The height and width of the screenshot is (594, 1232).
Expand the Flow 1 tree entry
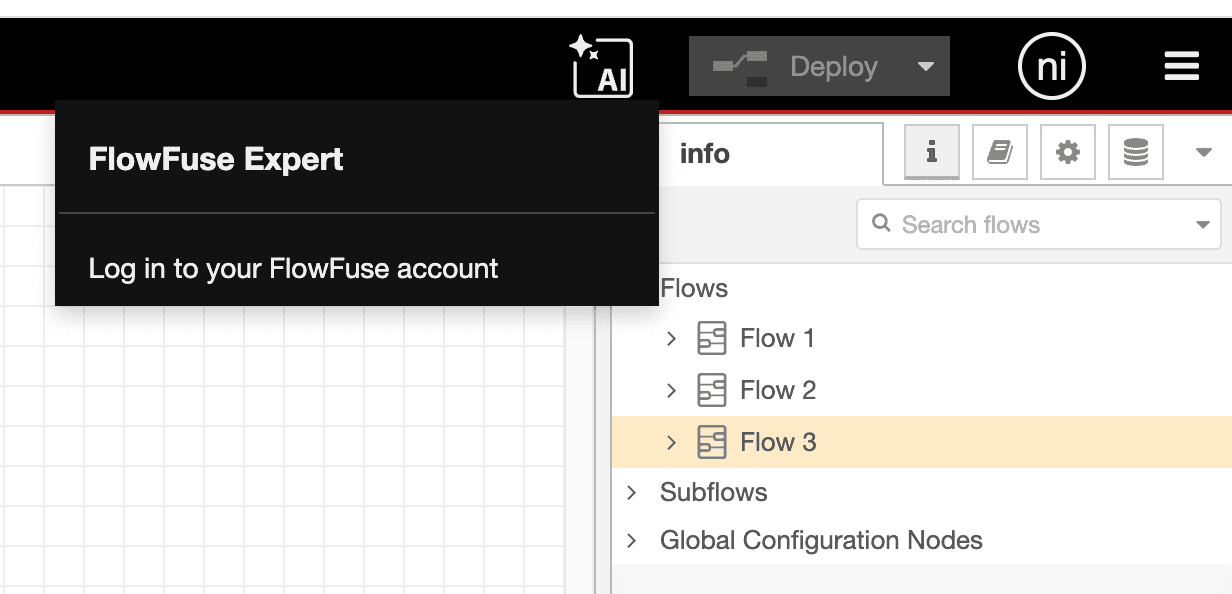click(671, 338)
